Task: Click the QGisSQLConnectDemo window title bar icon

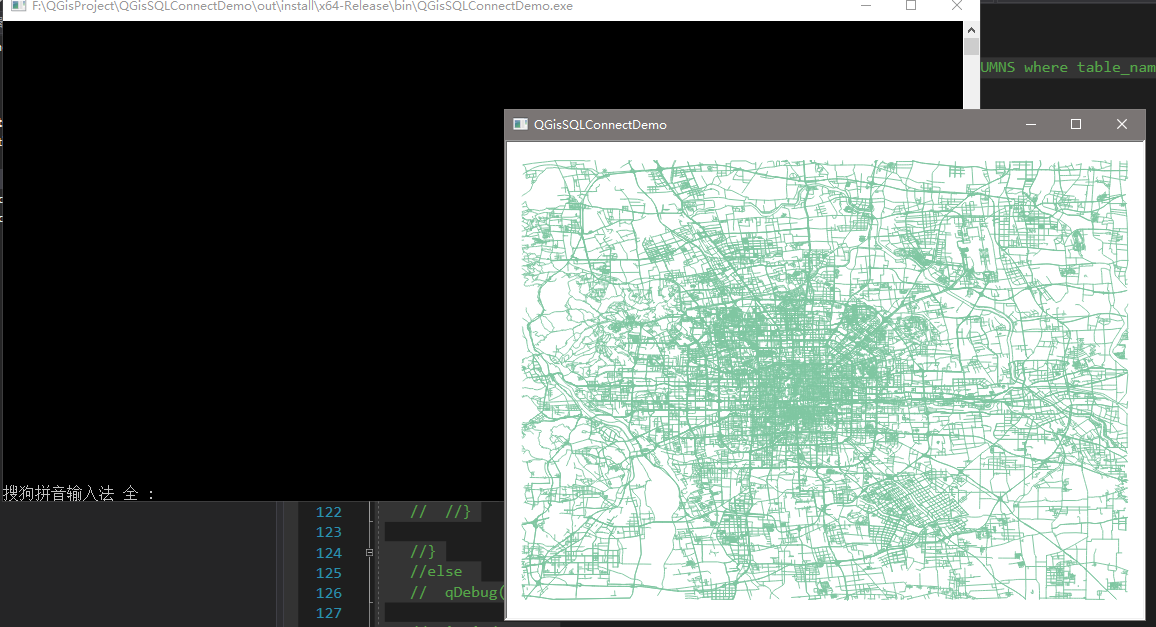Action: [x=520, y=124]
